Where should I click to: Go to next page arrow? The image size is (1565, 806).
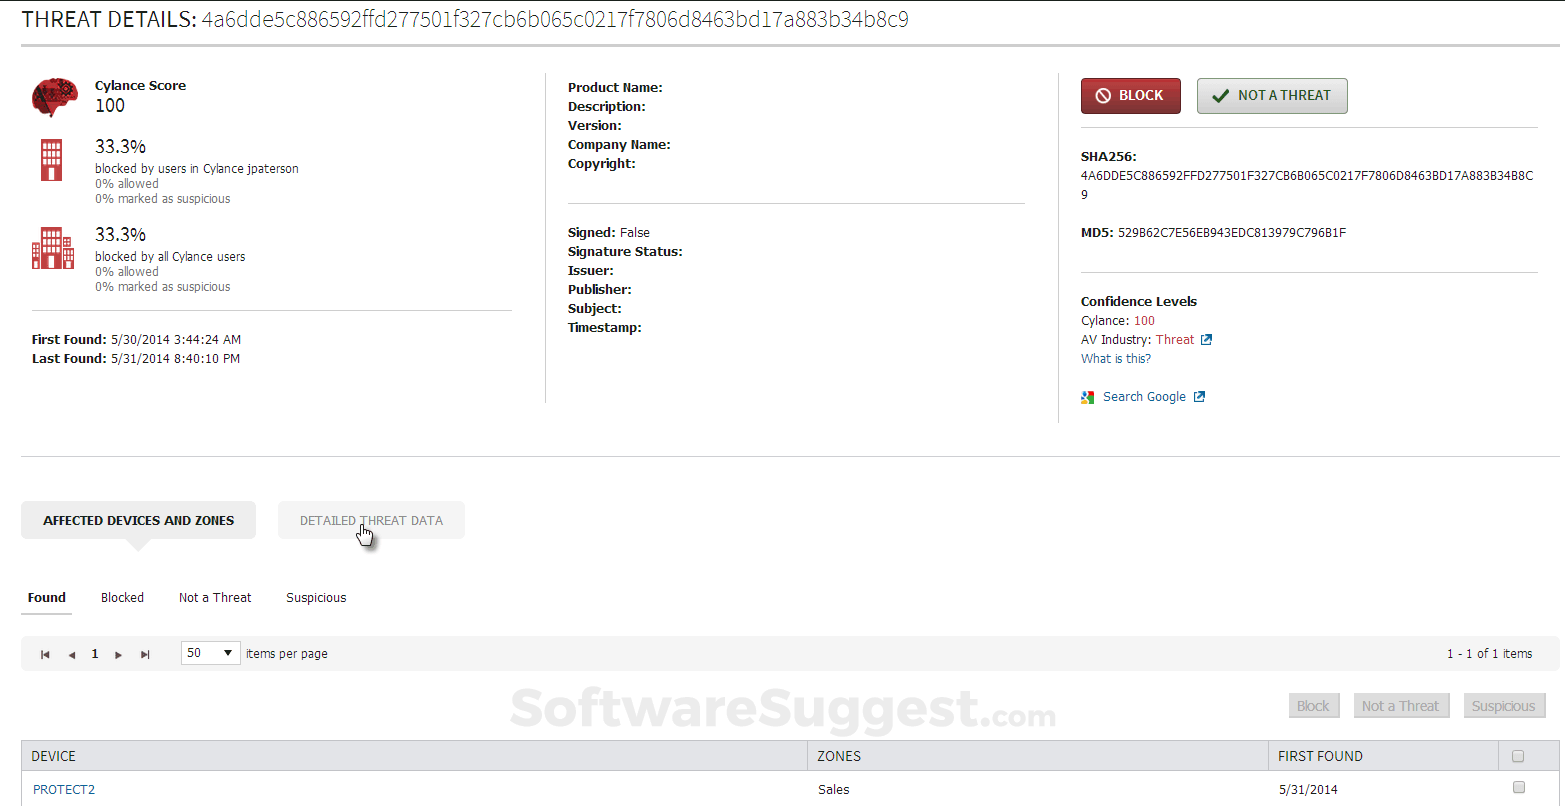(119, 654)
